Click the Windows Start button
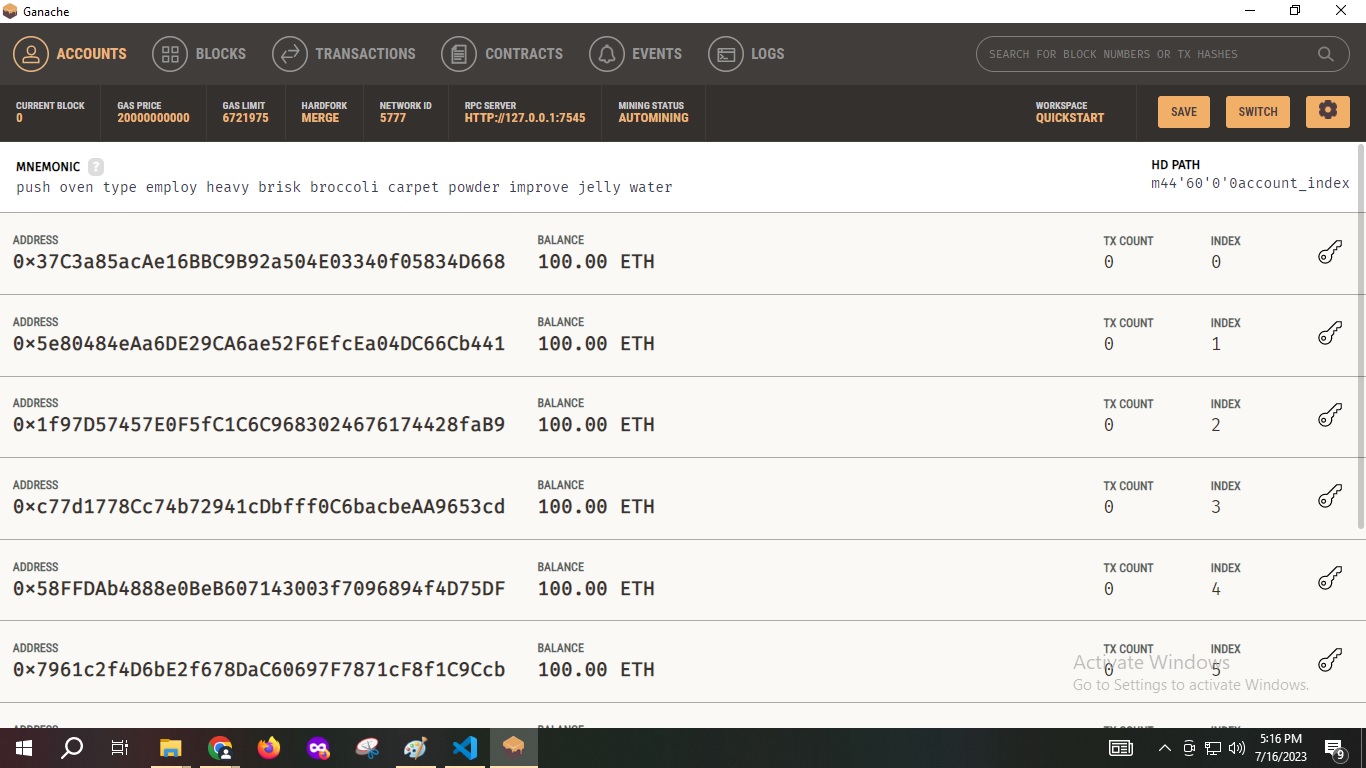This screenshot has height=768, width=1366. click(x=22, y=747)
